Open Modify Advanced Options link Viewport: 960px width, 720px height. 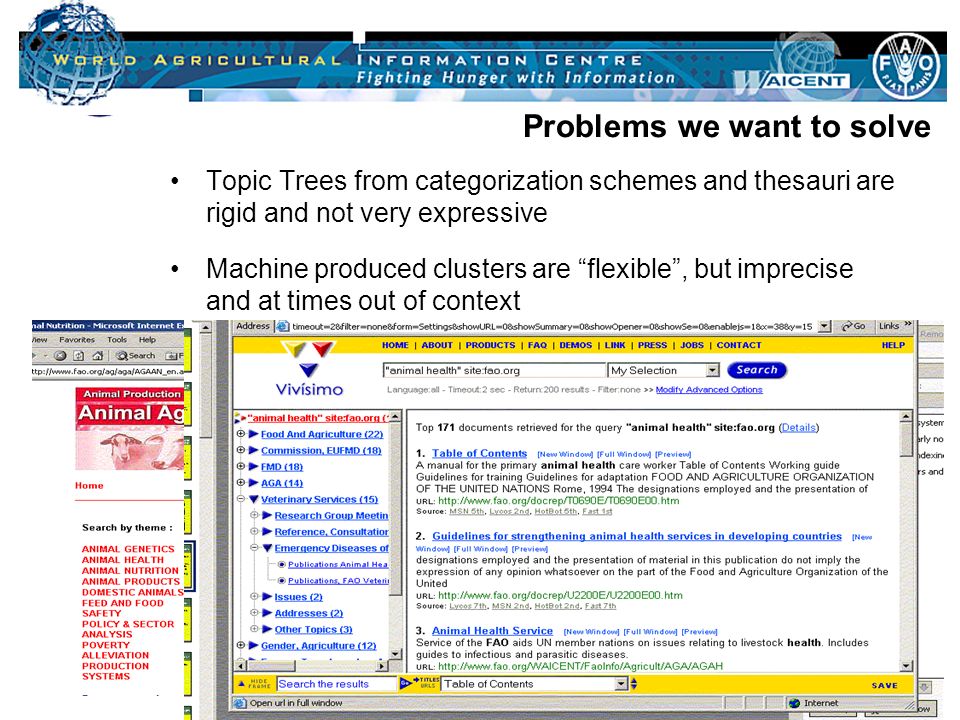pyautogui.click(x=709, y=389)
